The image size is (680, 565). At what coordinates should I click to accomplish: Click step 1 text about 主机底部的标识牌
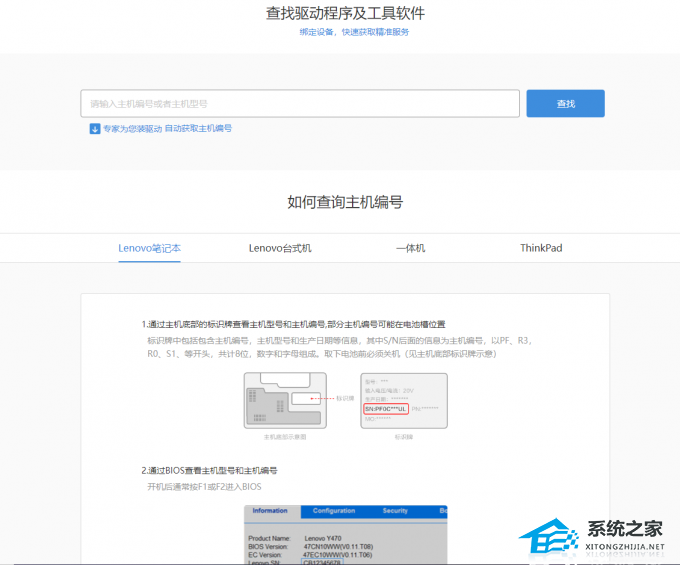294,324
